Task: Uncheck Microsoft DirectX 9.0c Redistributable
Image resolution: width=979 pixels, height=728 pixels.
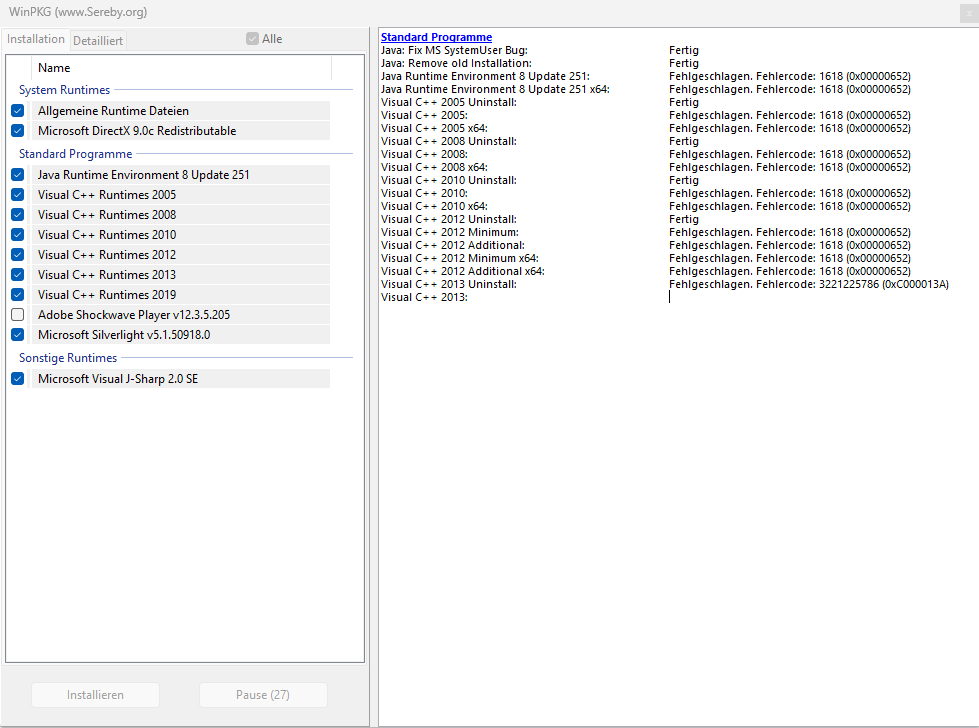Action: pyautogui.click(x=17, y=130)
